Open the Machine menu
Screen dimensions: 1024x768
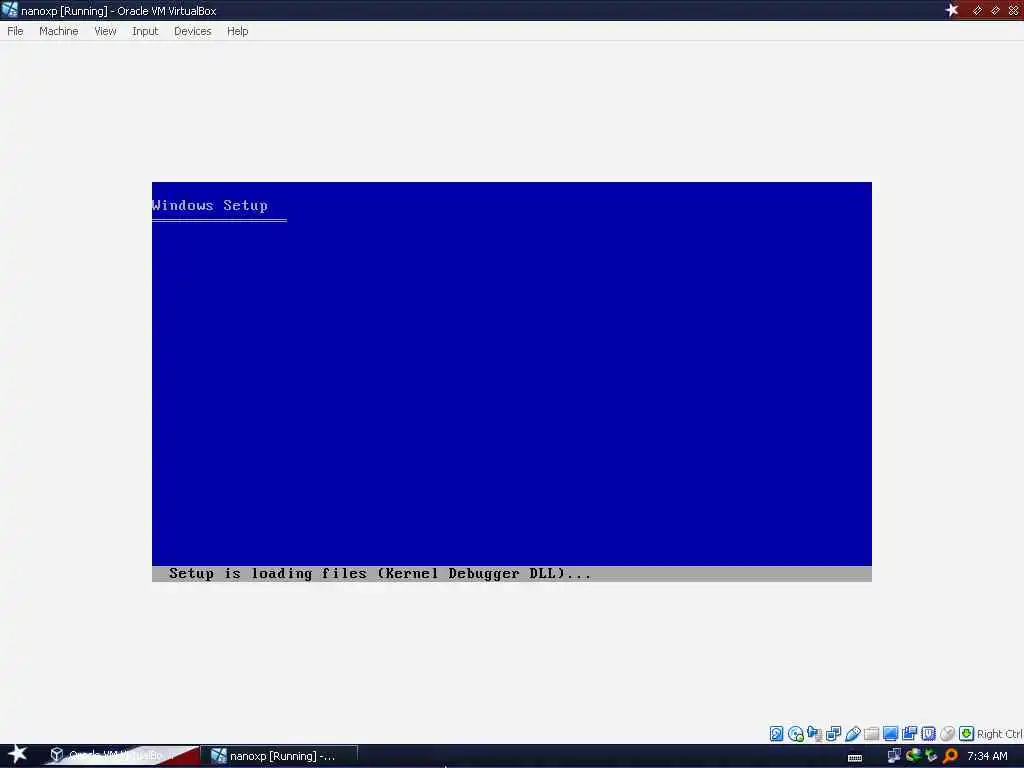point(59,31)
